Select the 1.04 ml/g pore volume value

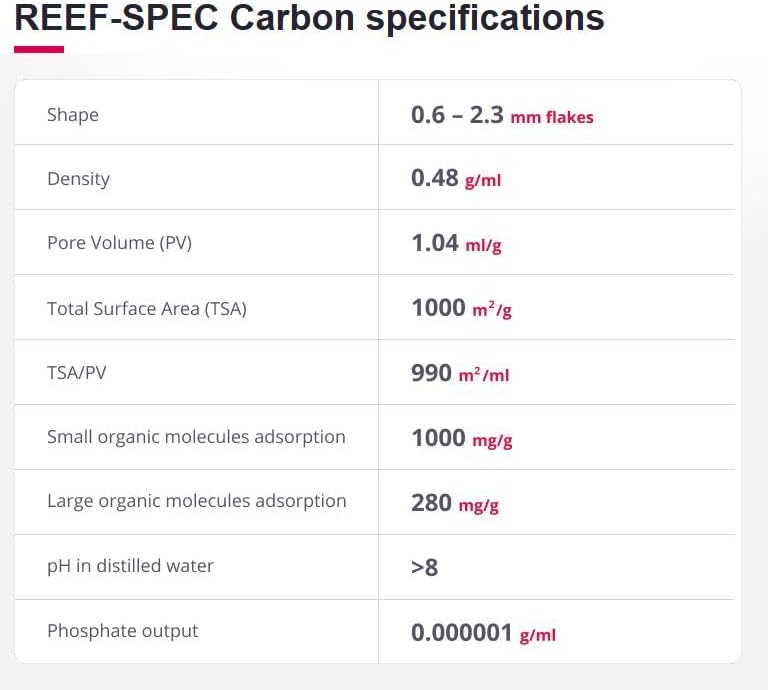coord(456,243)
